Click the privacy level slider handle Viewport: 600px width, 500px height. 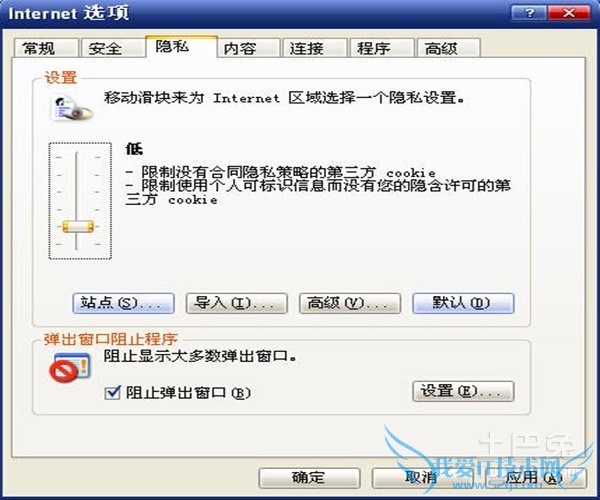78,226
